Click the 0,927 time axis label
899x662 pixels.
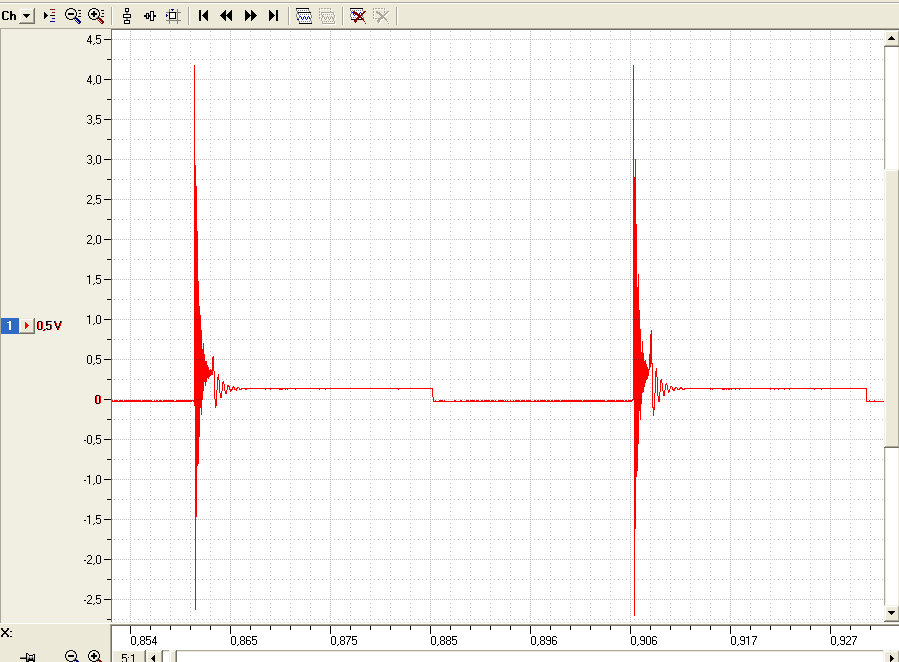tap(844, 640)
